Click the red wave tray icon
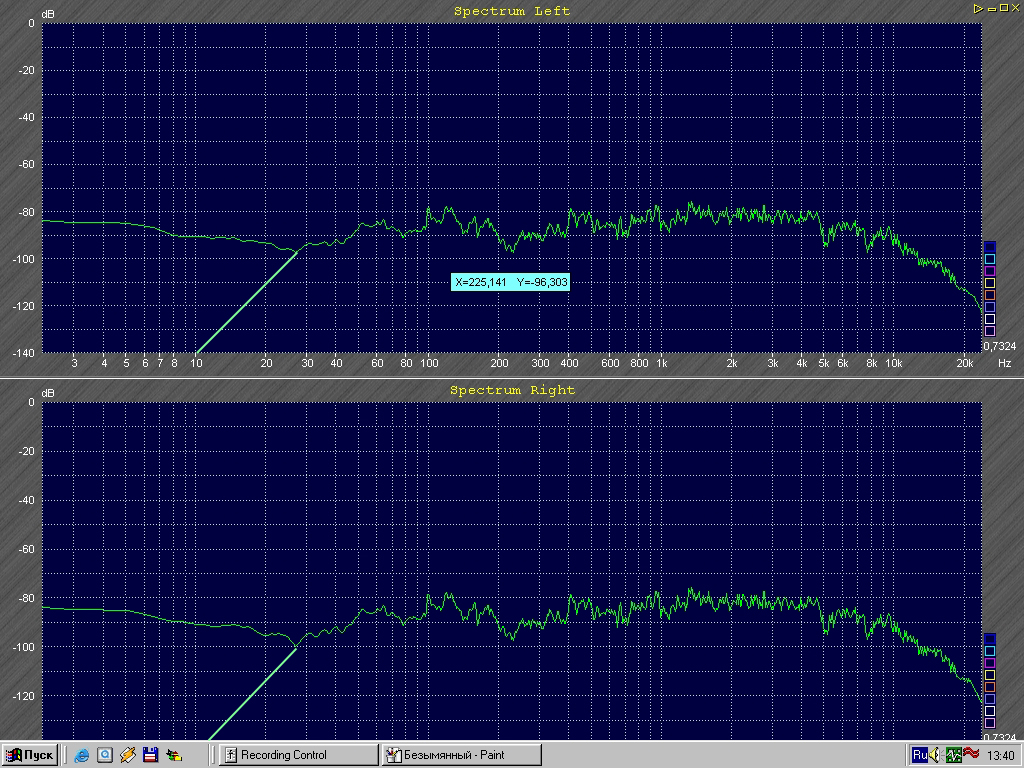 pos(971,754)
